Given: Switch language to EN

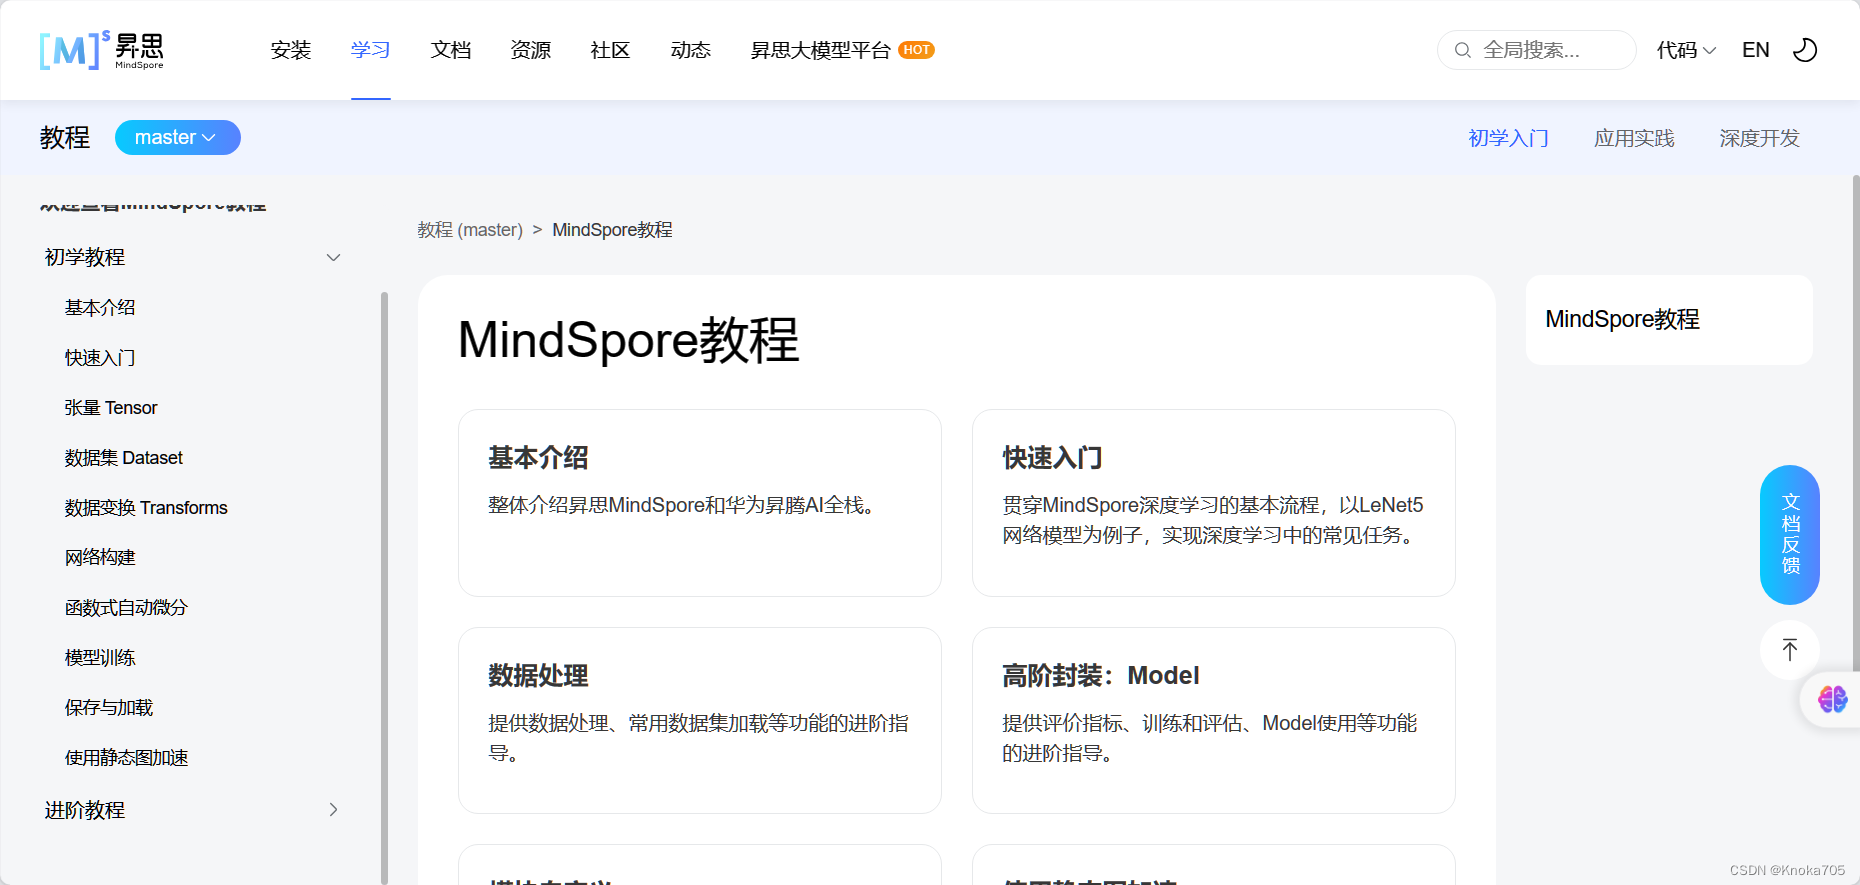Looking at the screenshot, I should tap(1755, 50).
